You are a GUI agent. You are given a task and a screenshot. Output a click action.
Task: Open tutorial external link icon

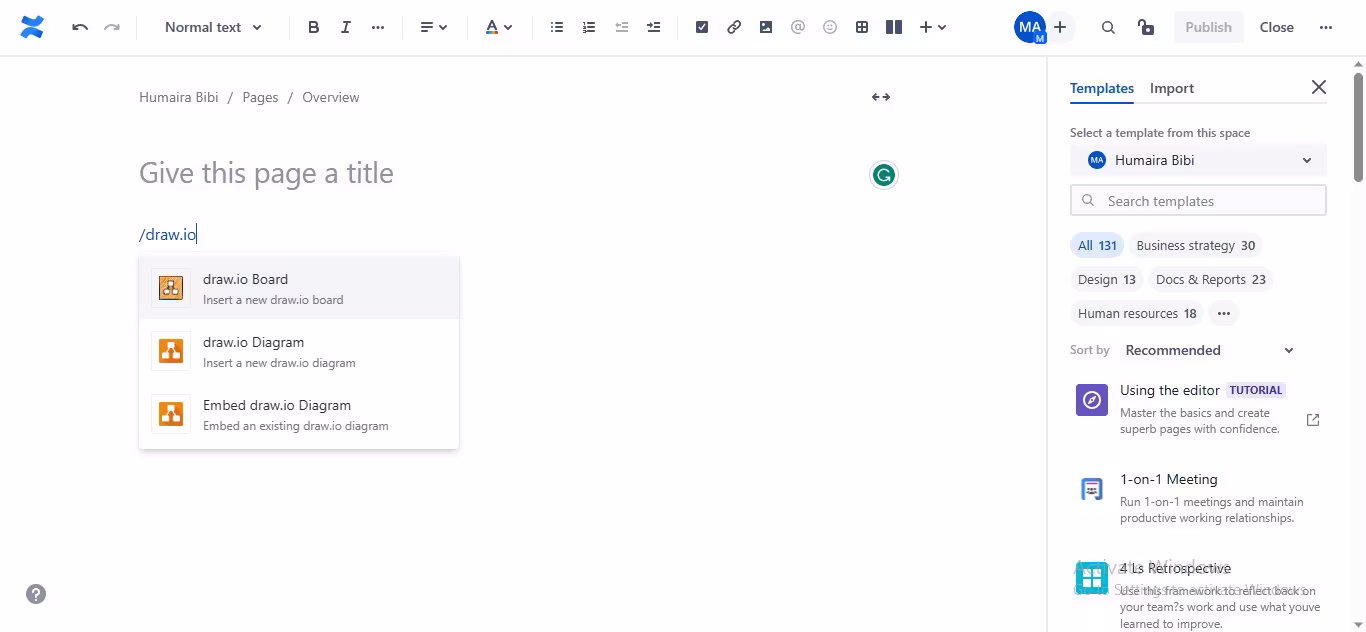[1313, 420]
